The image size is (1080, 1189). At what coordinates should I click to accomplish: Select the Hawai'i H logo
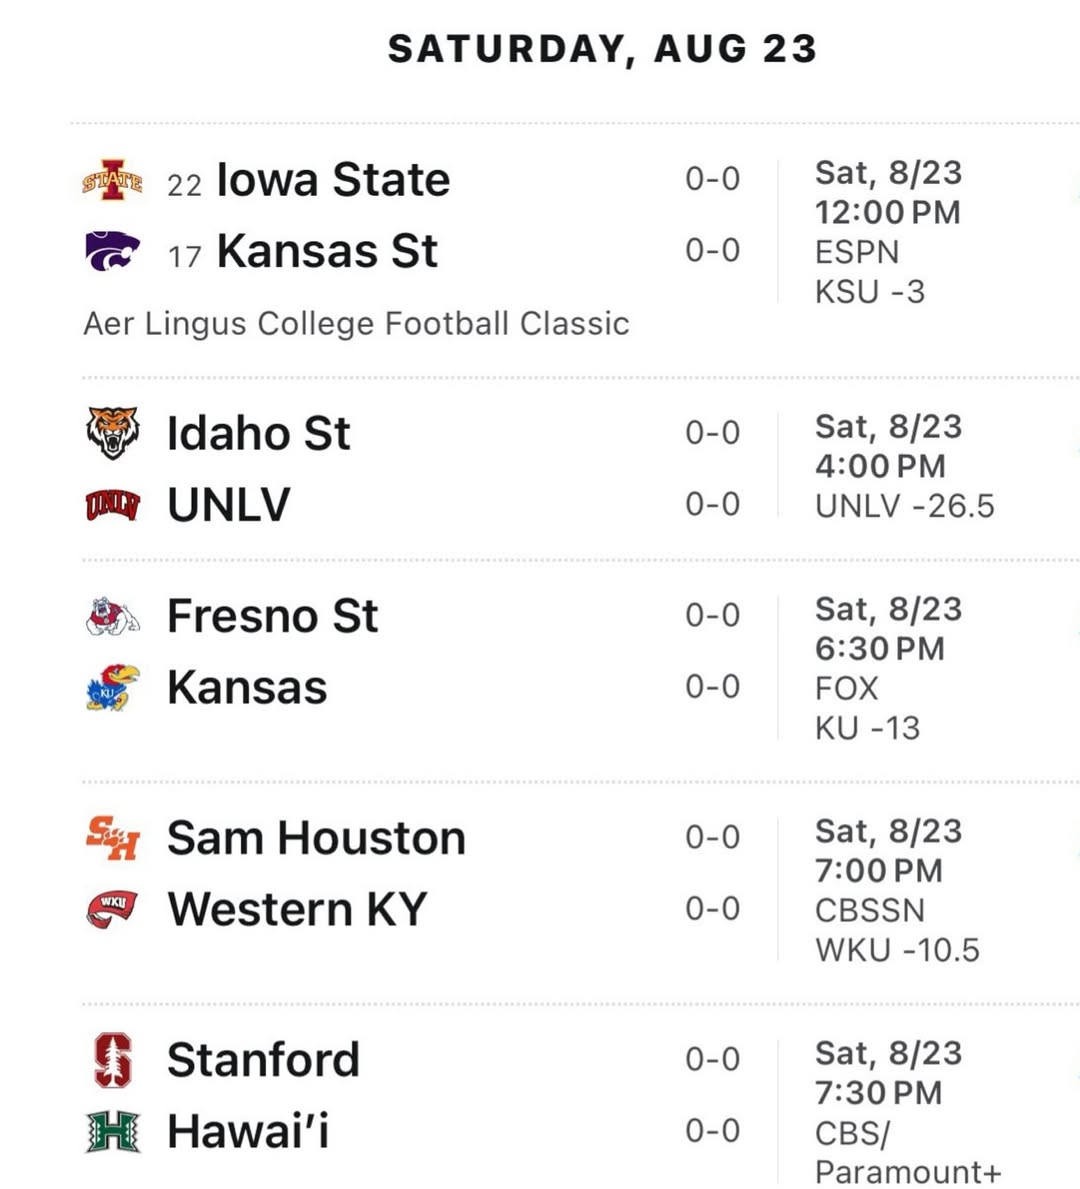tap(112, 1131)
